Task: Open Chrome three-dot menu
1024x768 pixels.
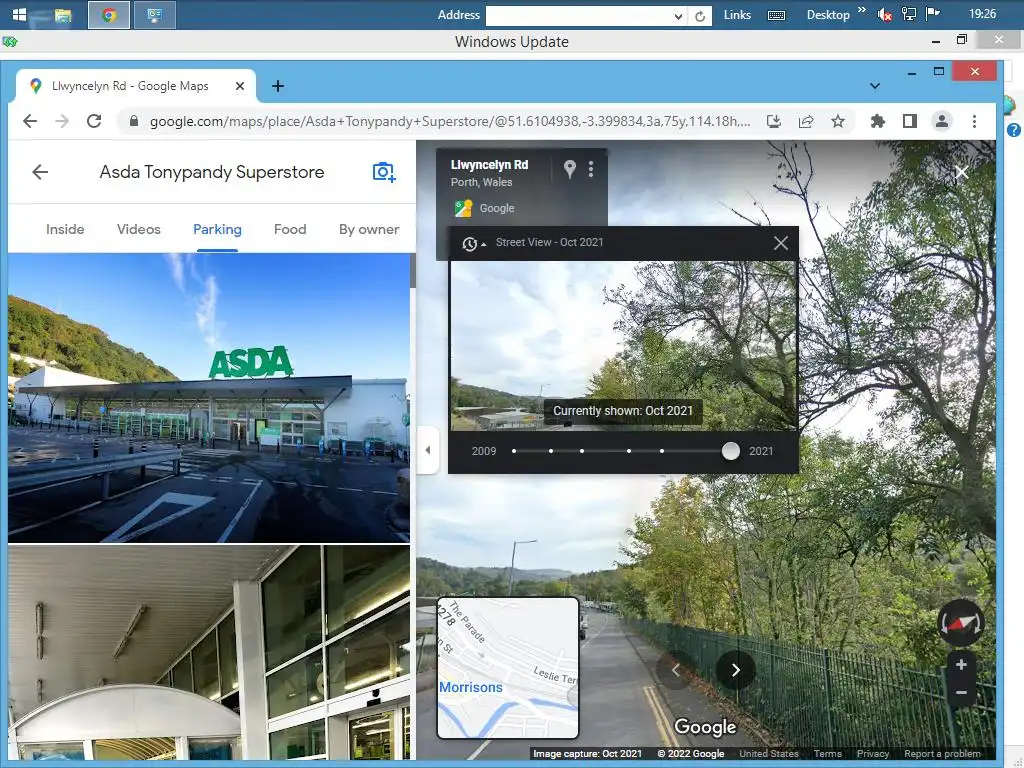Action: coord(974,121)
